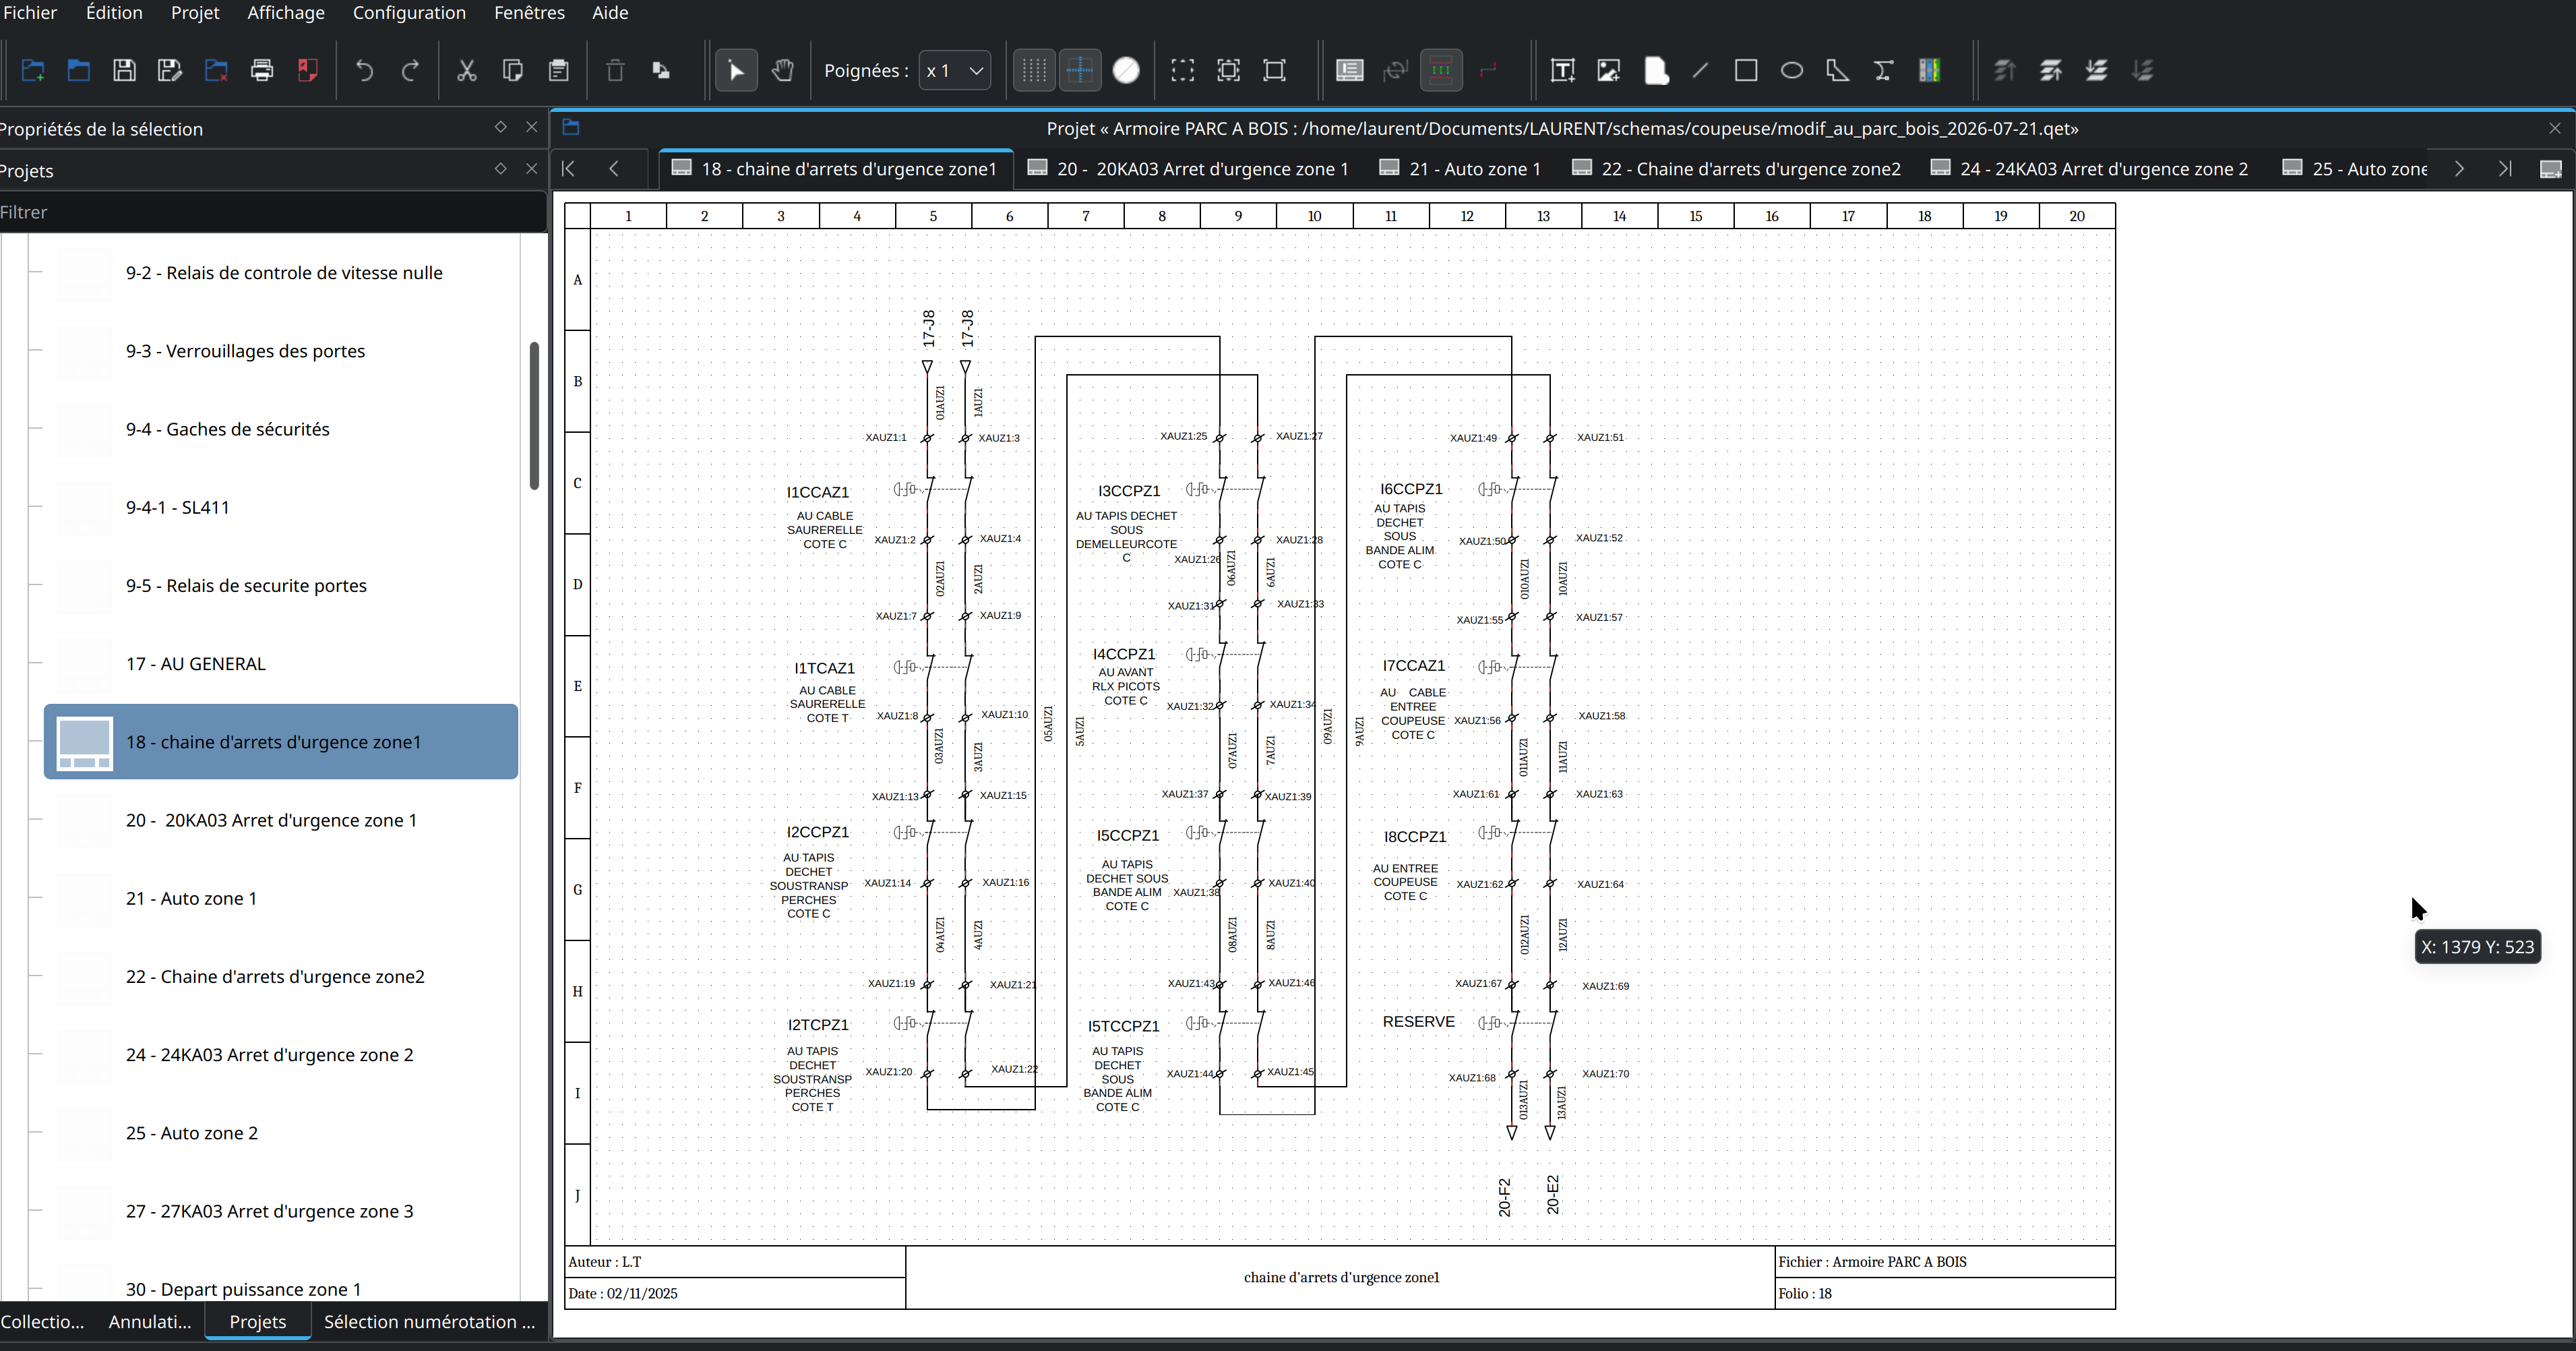The width and height of the screenshot is (2576, 1351).
Task: Open folio properties title-block icon
Action: coord(1350,70)
